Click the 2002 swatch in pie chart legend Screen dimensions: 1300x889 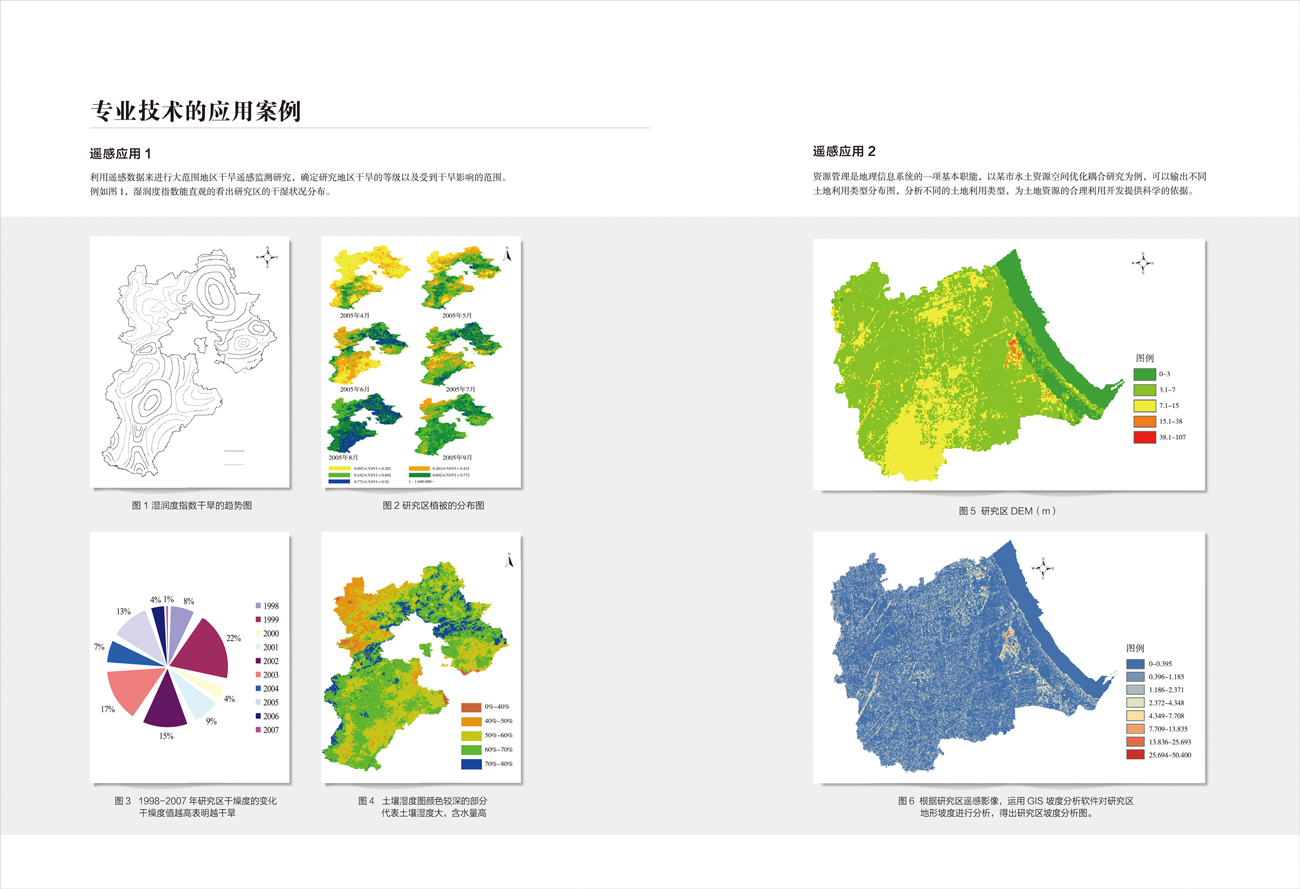pos(259,661)
